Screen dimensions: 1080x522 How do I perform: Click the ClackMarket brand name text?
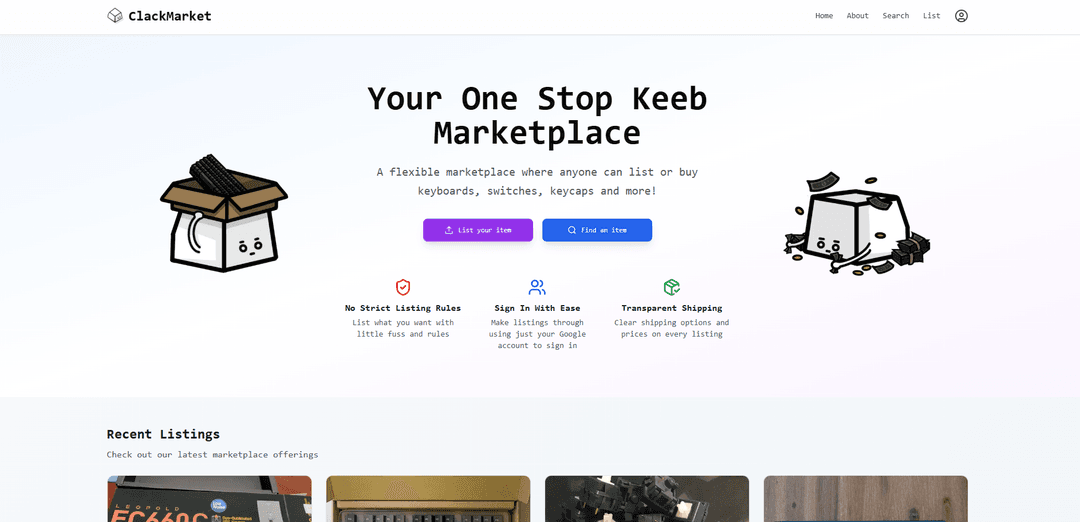[x=170, y=16]
